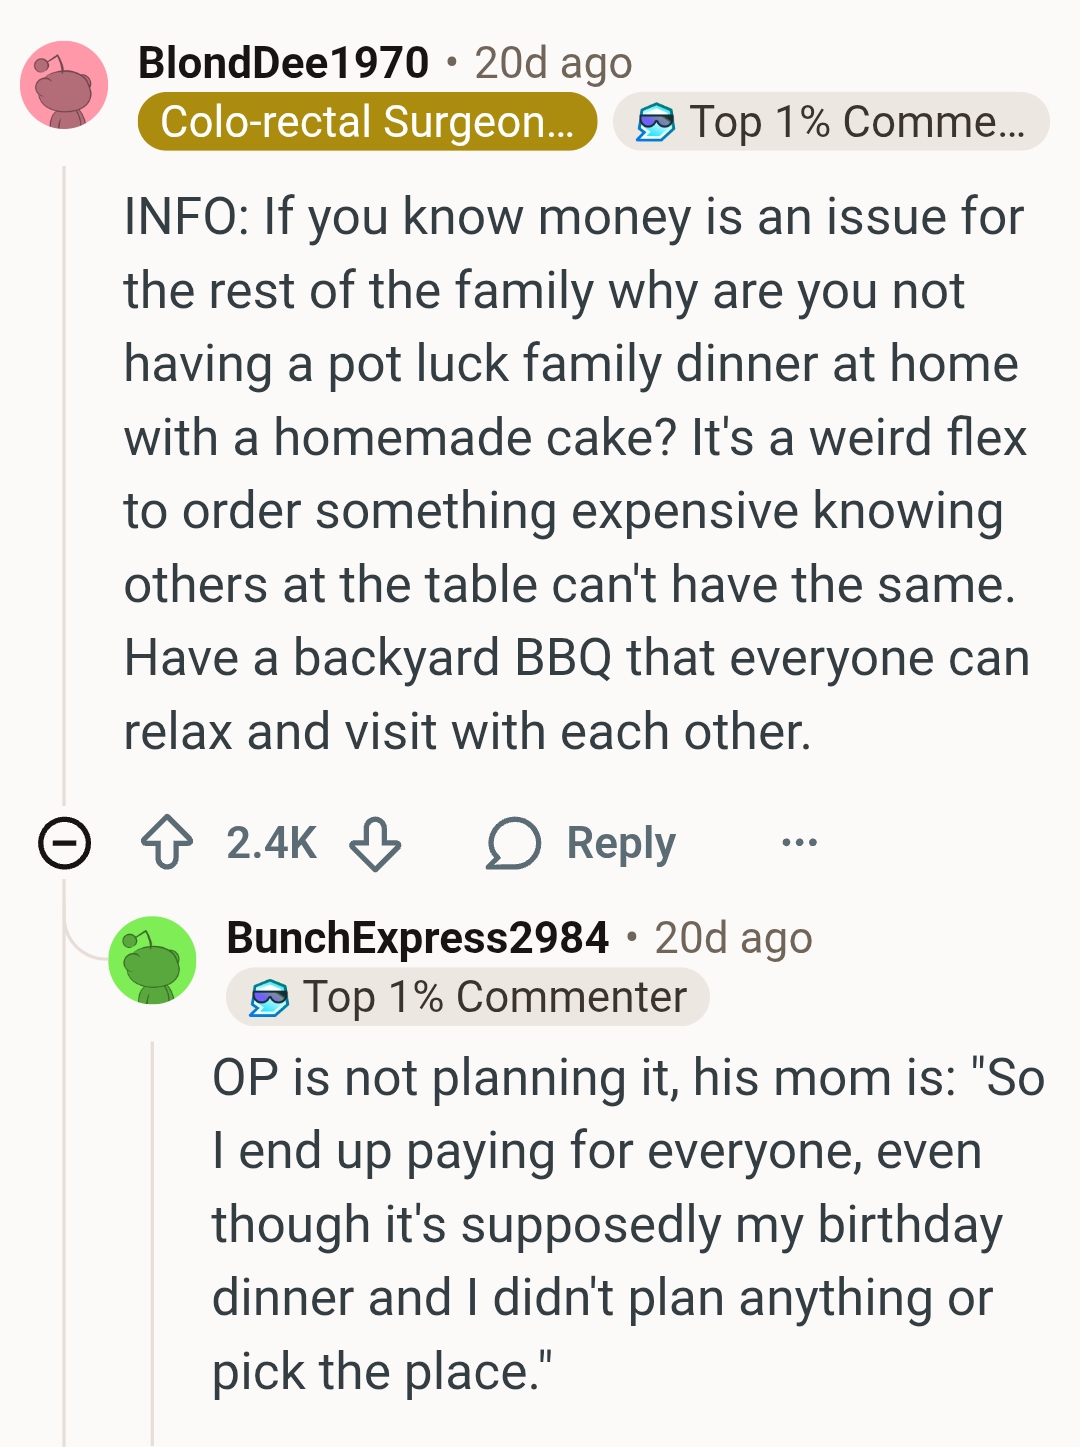This screenshot has width=1080, height=1447.
Task: Open the BlondDee1970 username profile link
Action: pos(283,62)
